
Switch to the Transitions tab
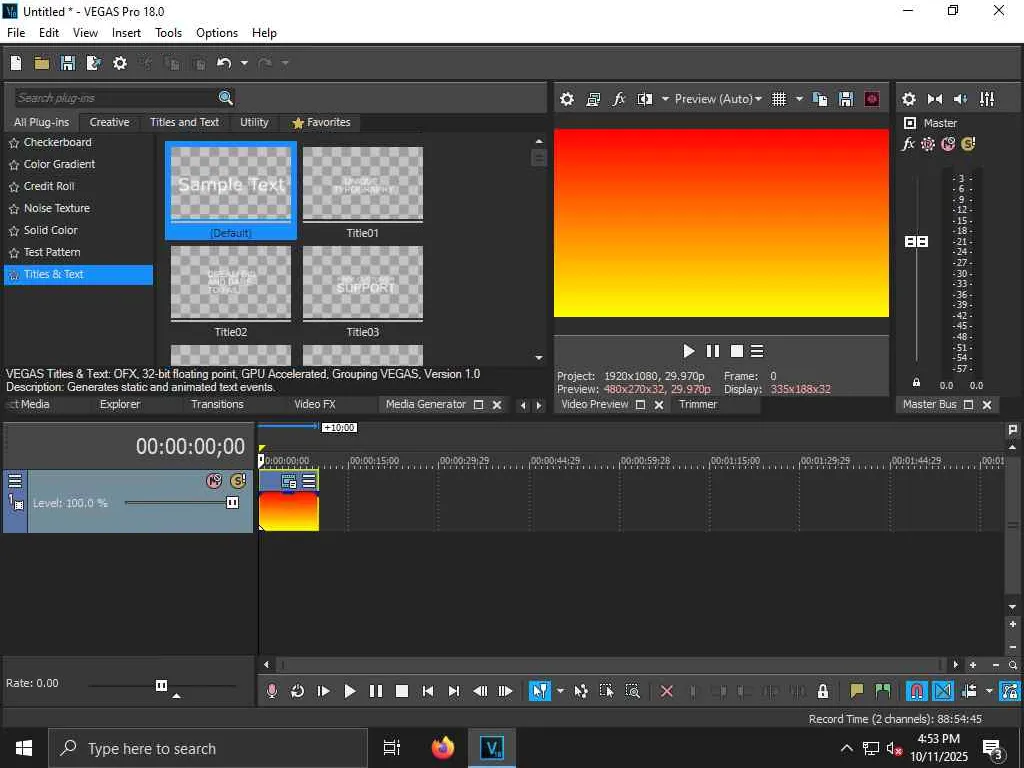[x=217, y=404]
